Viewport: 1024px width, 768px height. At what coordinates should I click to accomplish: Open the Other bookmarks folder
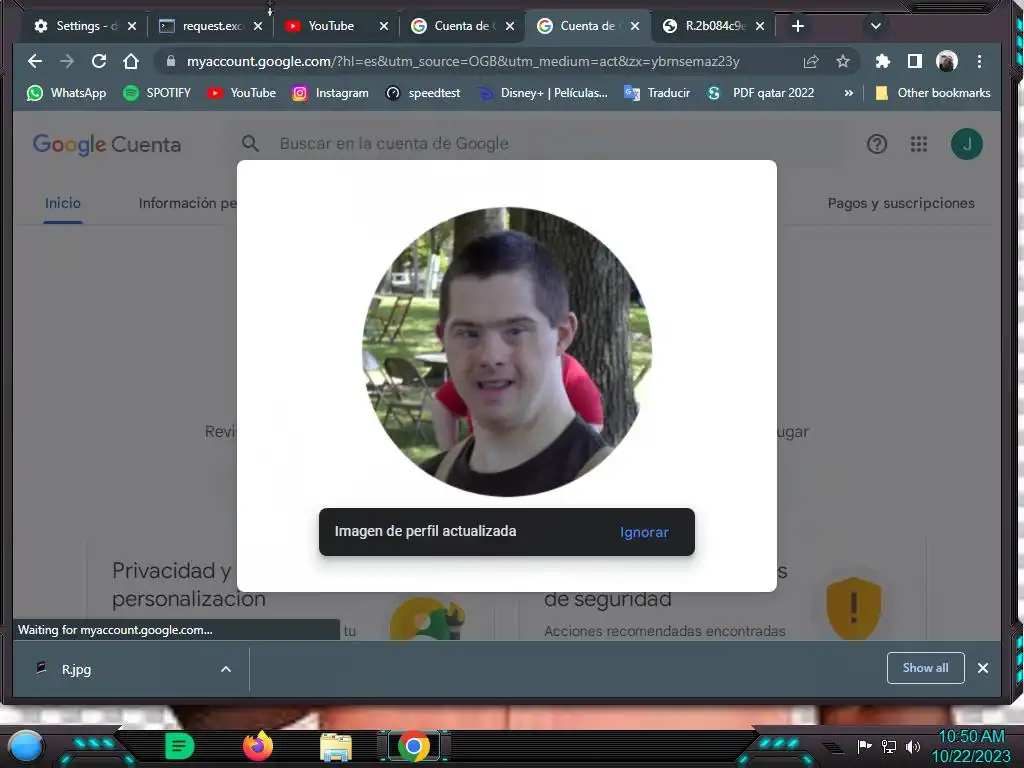point(933,93)
